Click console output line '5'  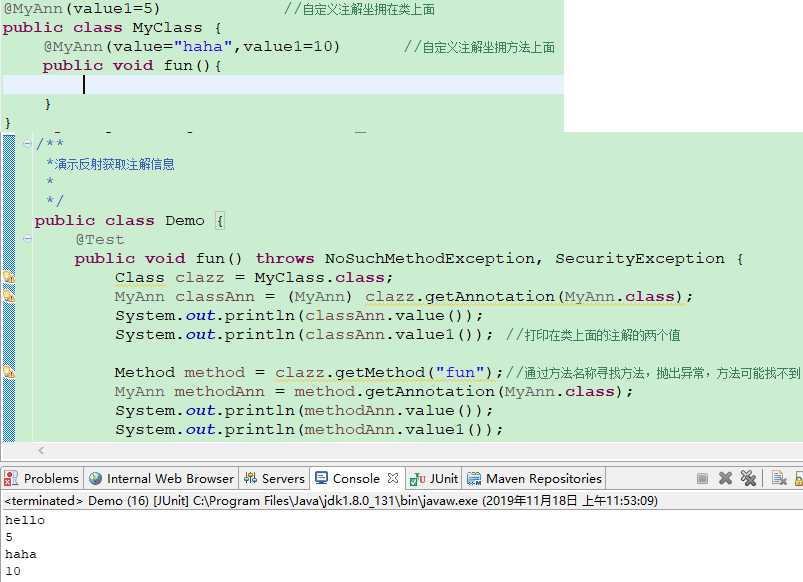(9, 537)
